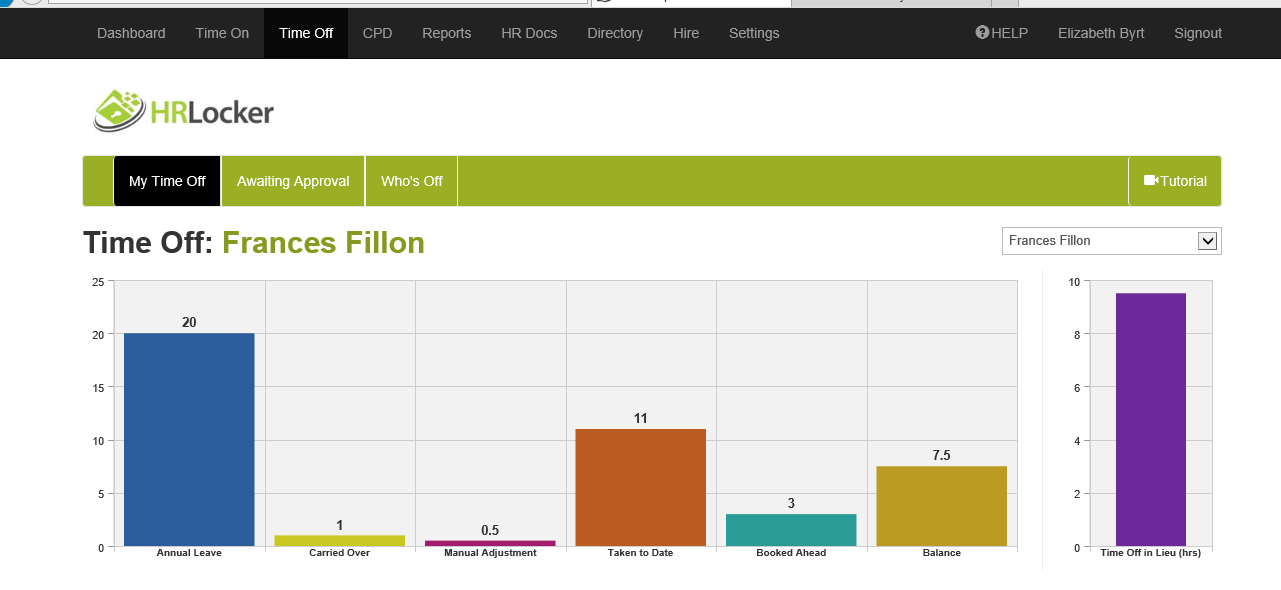Go to Time On in navigation
Screen dimensions: 1281x590
coord(222,33)
